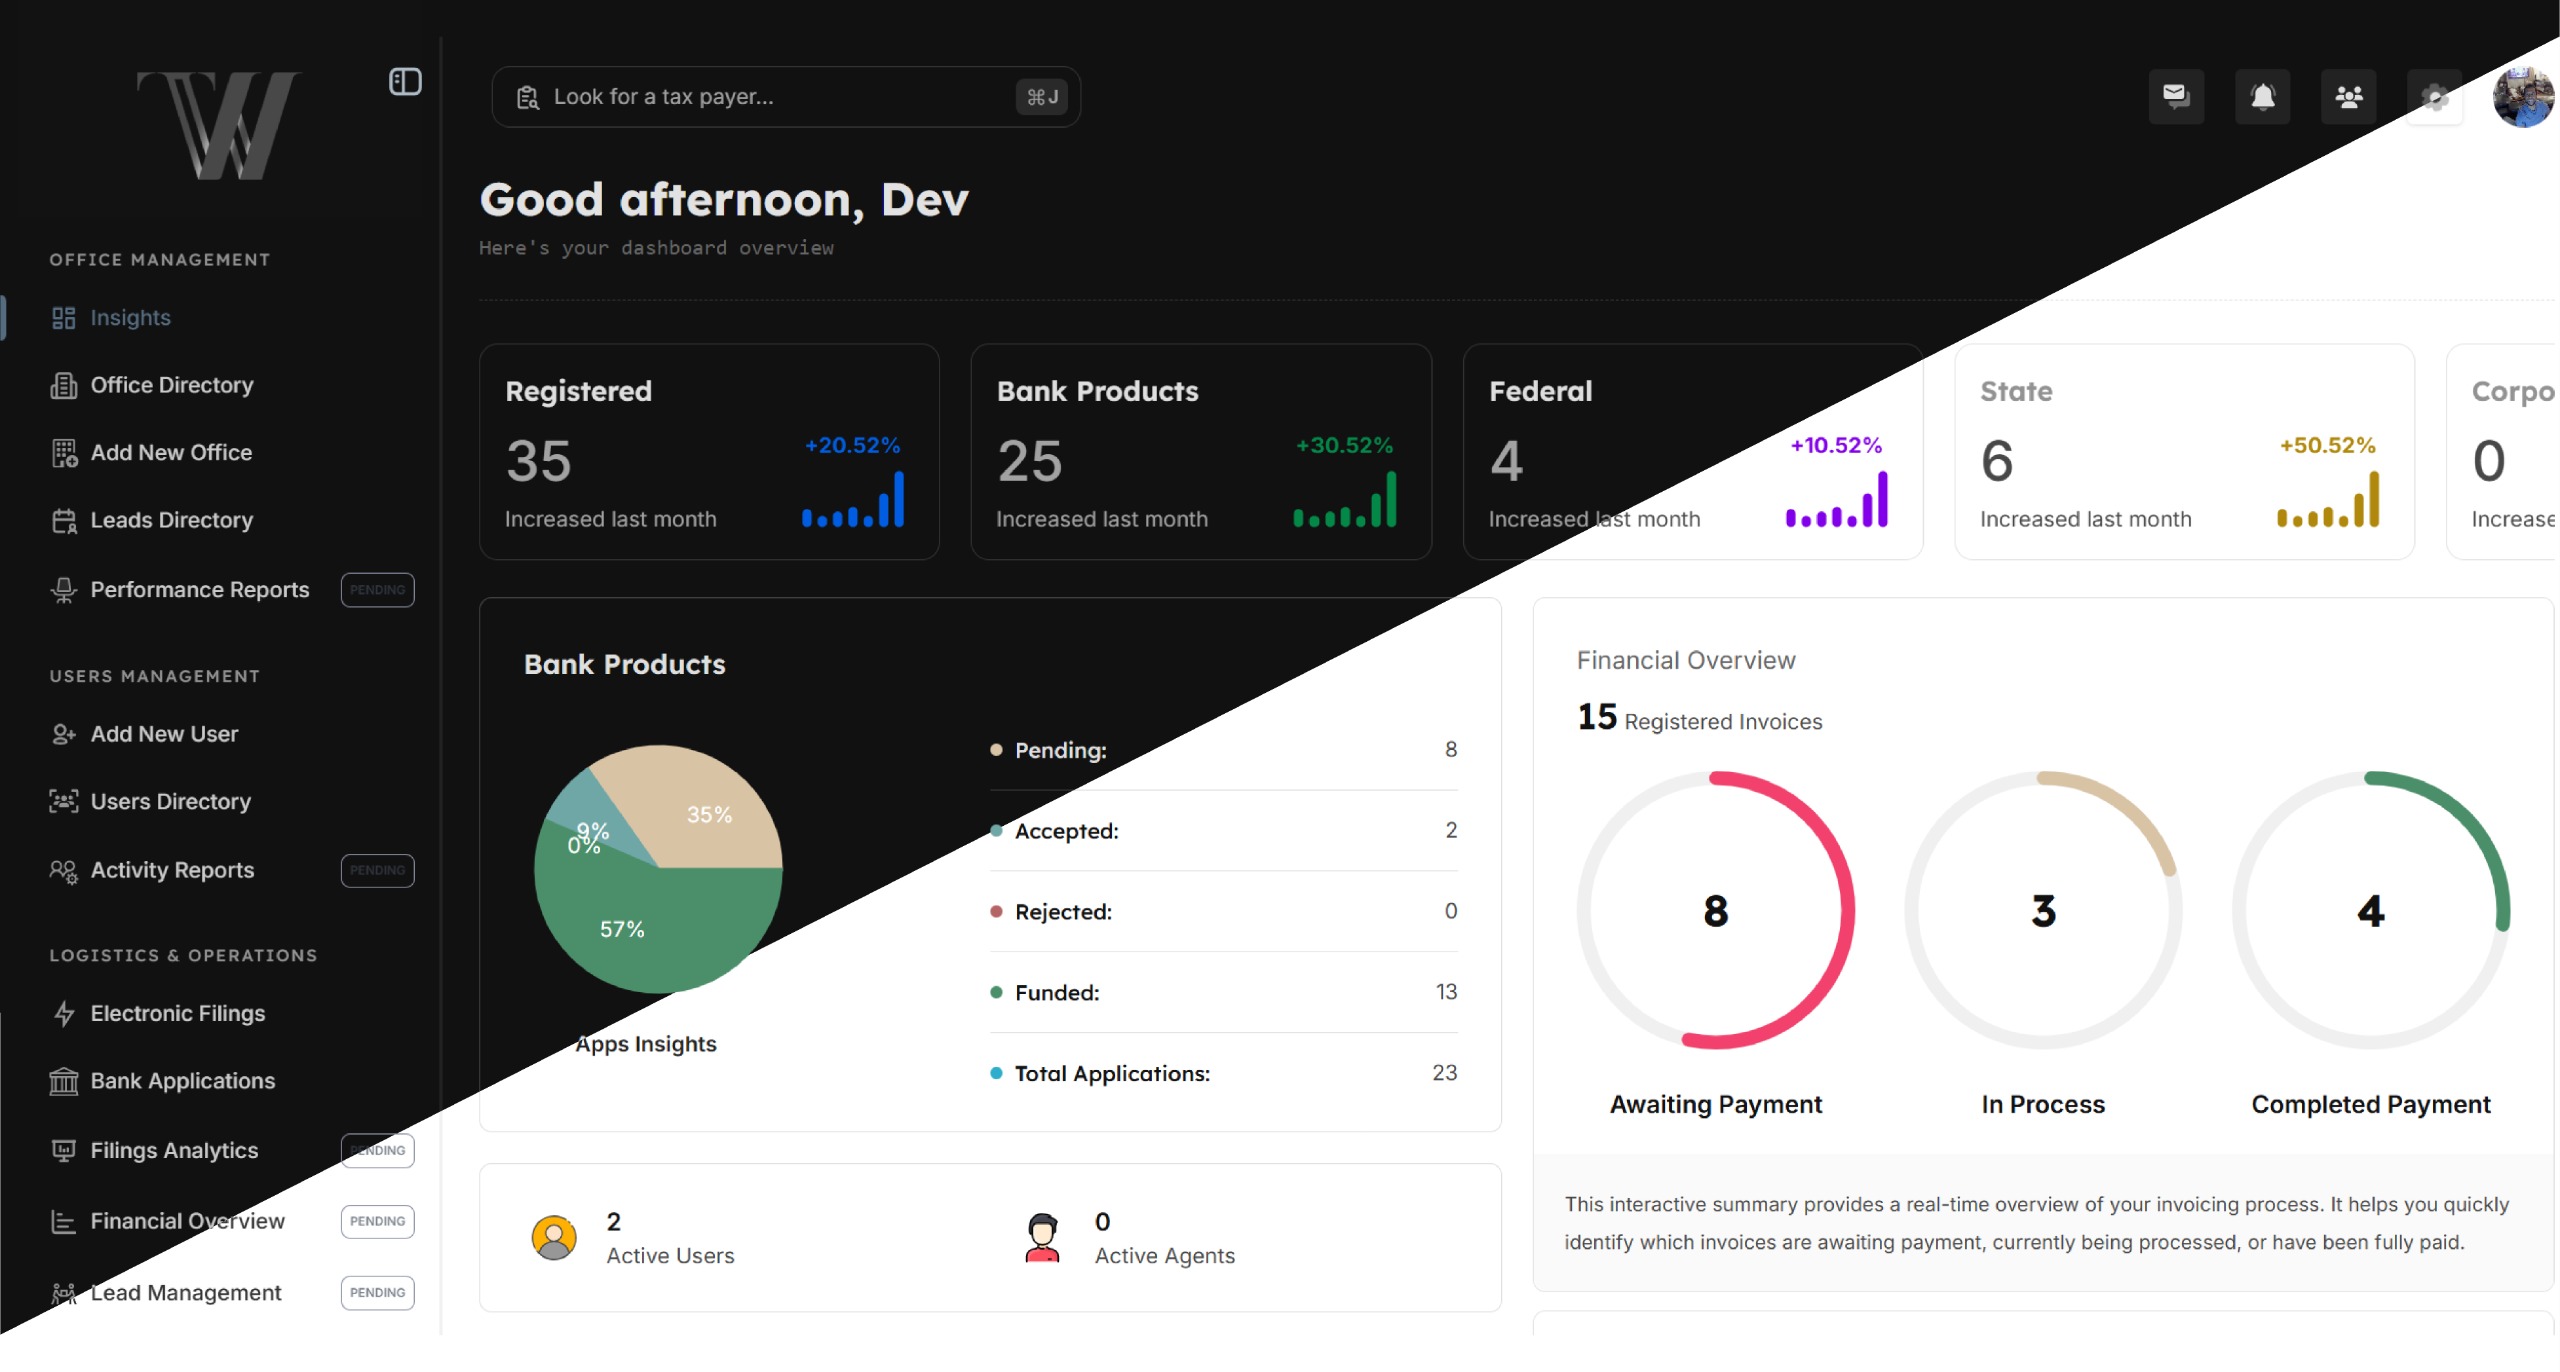Open the settings gear icon

[x=2434, y=97]
